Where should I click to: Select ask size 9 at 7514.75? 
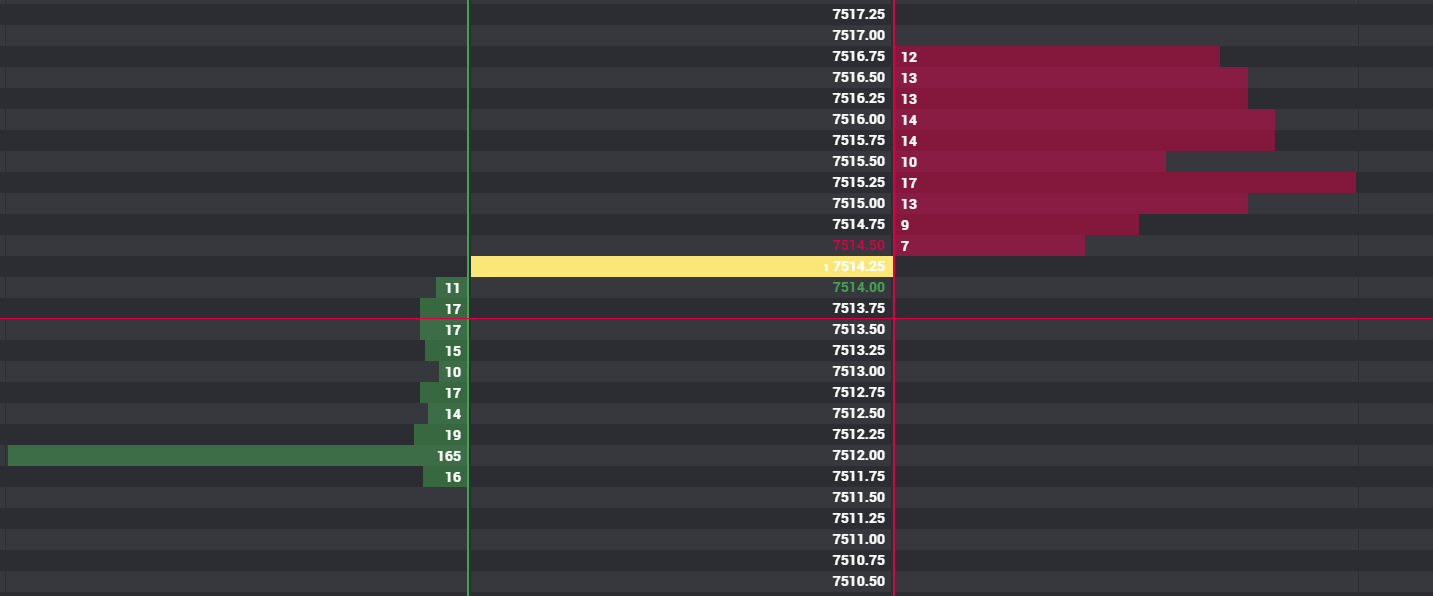pos(905,225)
